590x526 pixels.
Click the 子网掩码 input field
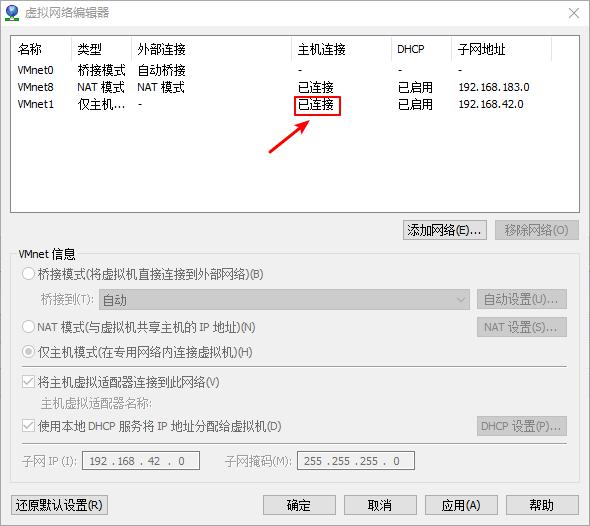point(356,461)
